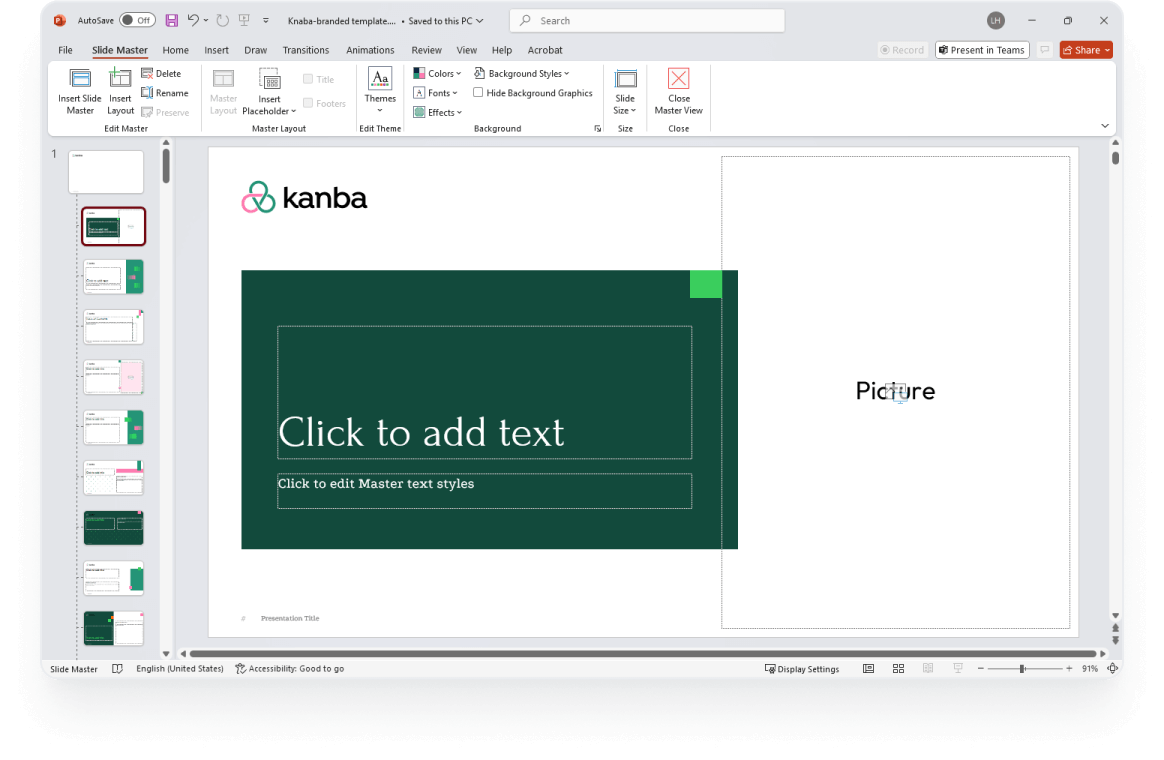Click the kanba logo on the slide
Screen dimensions: 1164x760
coord(304,198)
